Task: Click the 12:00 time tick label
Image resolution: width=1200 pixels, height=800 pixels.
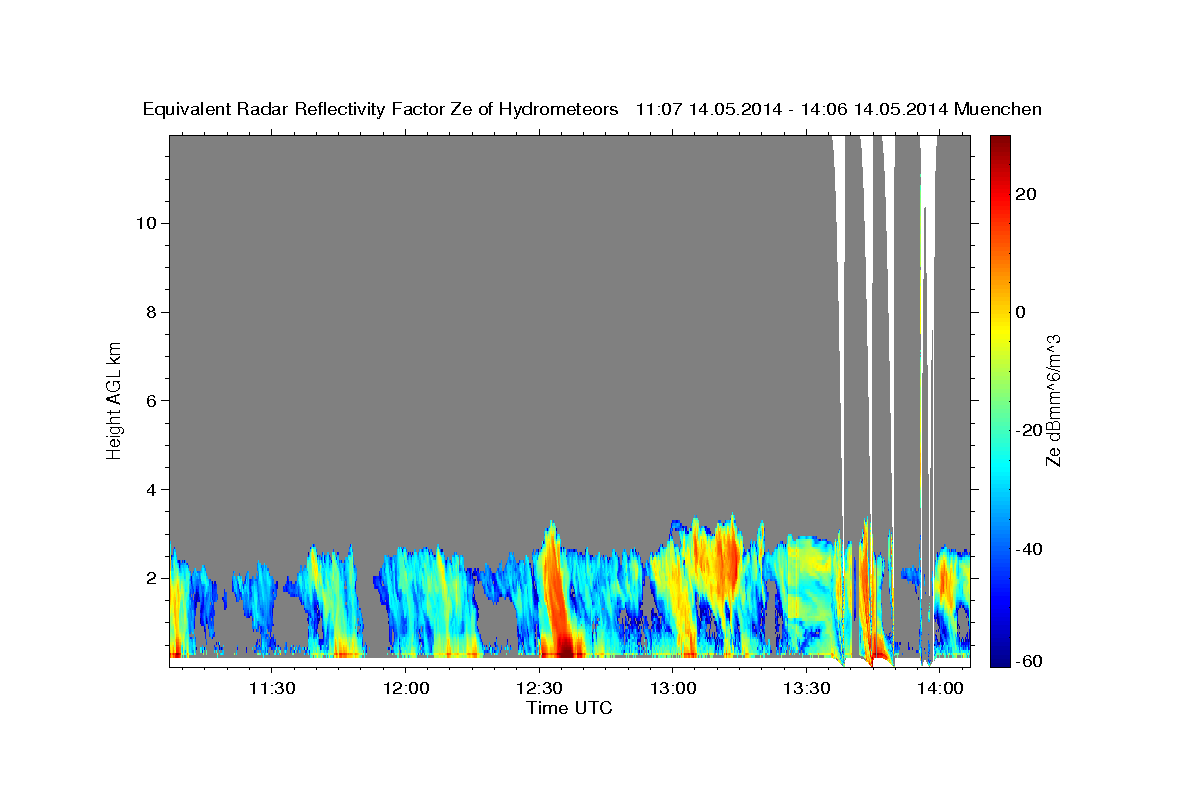Action: tap(405, 688)
